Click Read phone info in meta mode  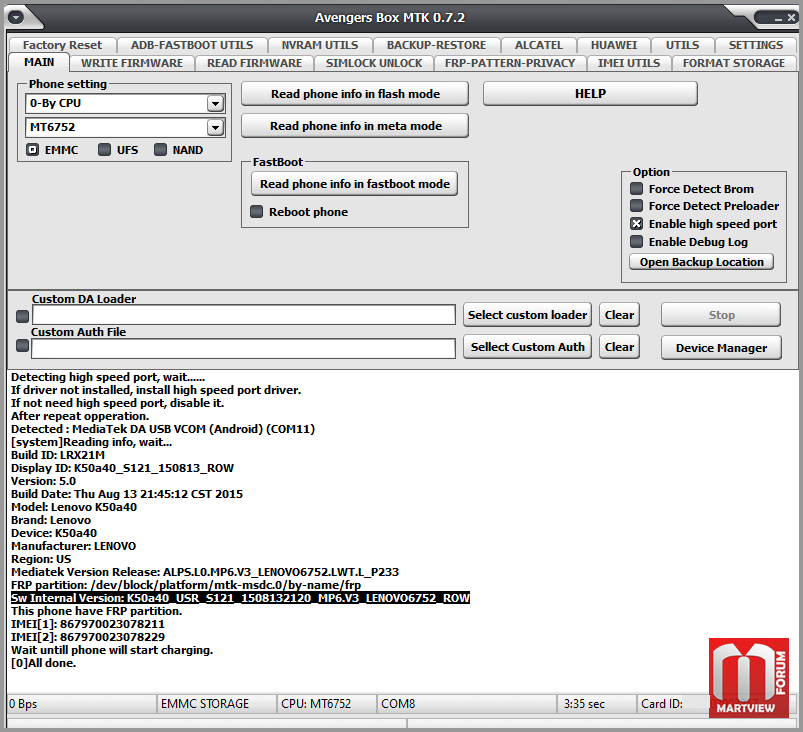[x=355, y=126]
